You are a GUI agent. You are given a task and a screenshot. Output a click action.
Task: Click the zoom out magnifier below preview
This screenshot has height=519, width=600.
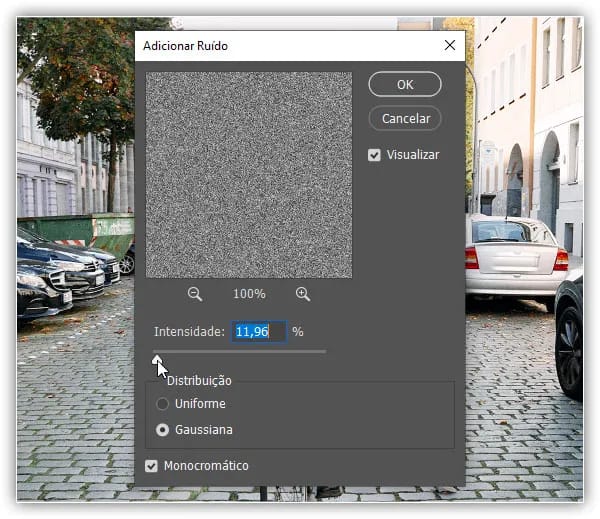tap(195, 294)
